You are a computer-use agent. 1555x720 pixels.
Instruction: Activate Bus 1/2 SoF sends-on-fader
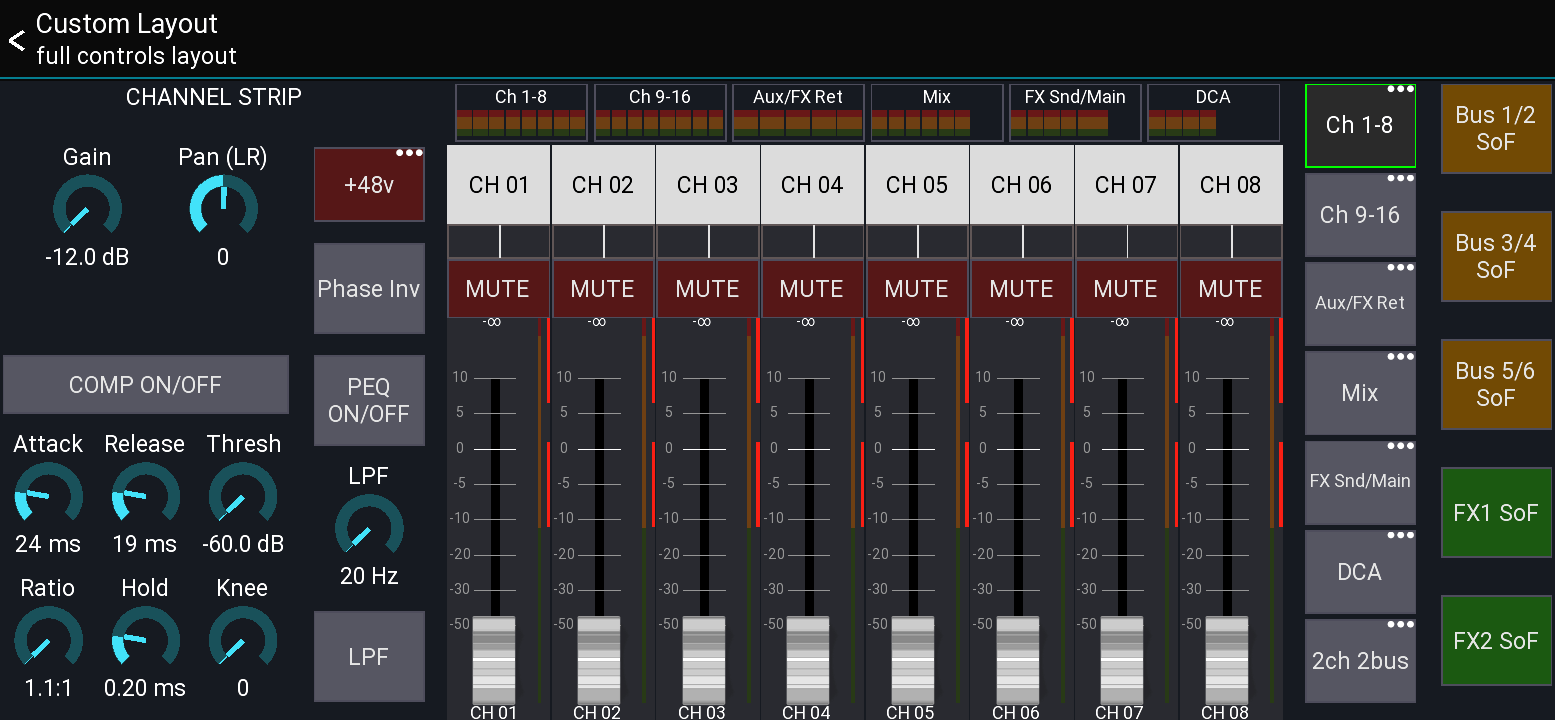tap(1496, 128)
